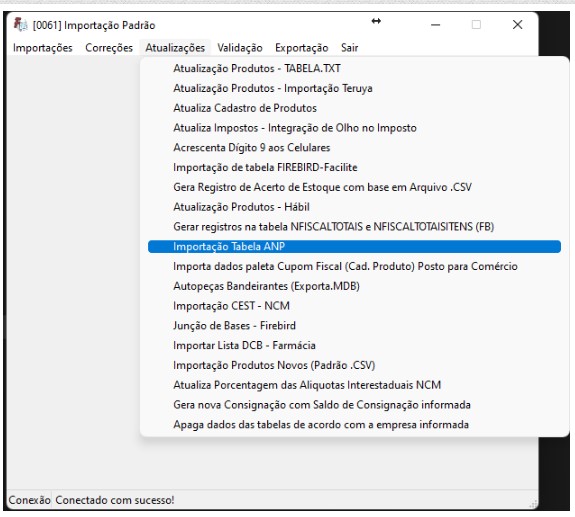Click highlighted Importação Tabela ANP entry
Image resolution: width=575 pixels, height=517 pixels.
[354, 246]
